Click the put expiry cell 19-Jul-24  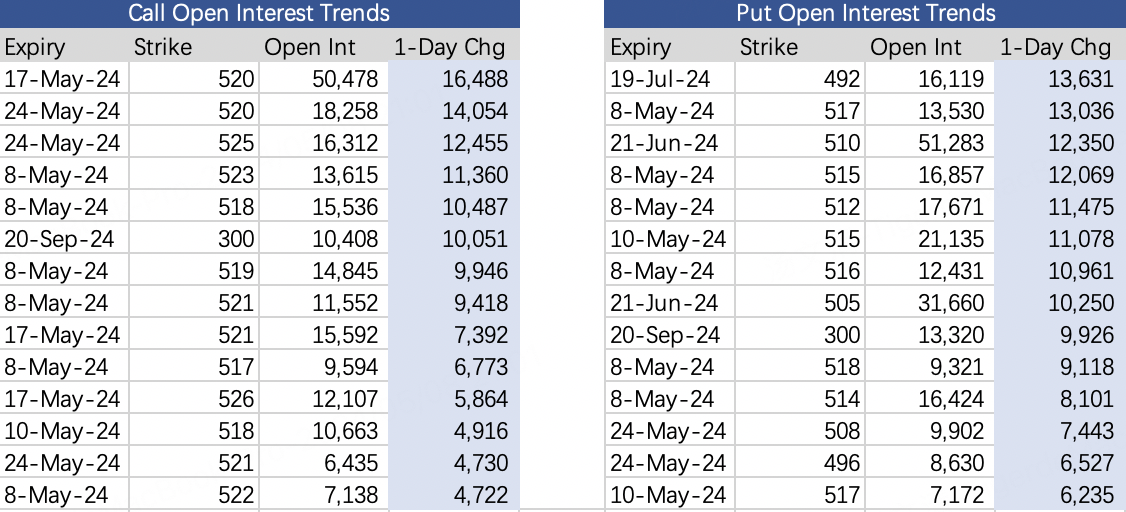[x=670, y=78]
